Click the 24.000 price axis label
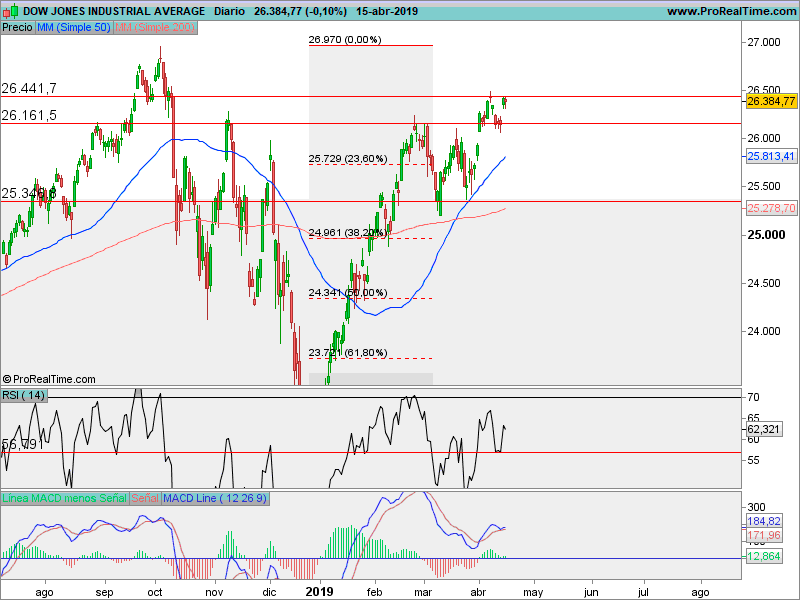800x600 pixels. click(x=764, y=331)
